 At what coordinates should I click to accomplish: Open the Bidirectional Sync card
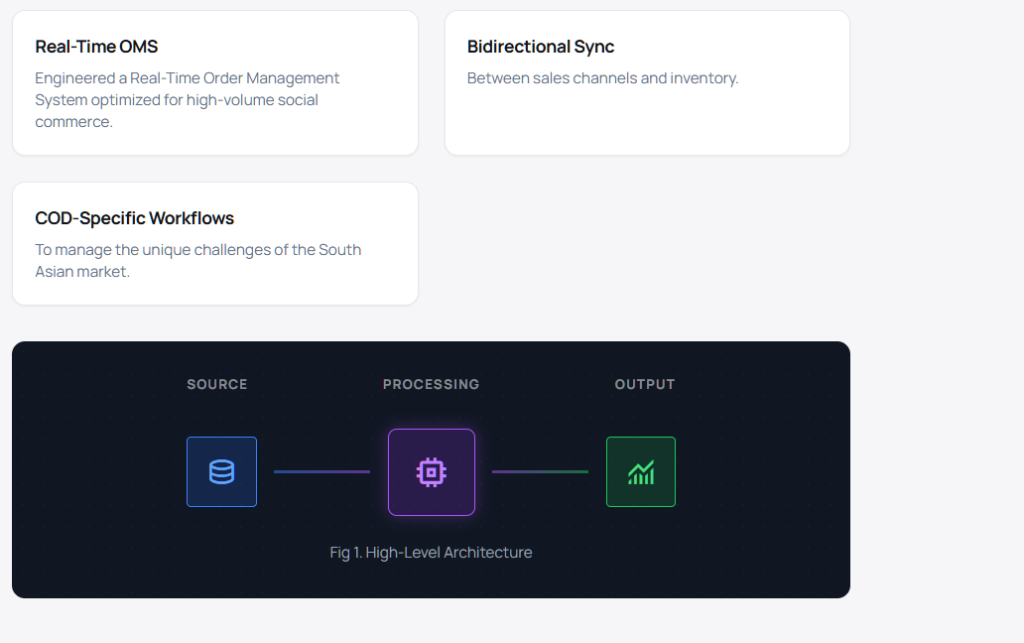click(647, 83)
